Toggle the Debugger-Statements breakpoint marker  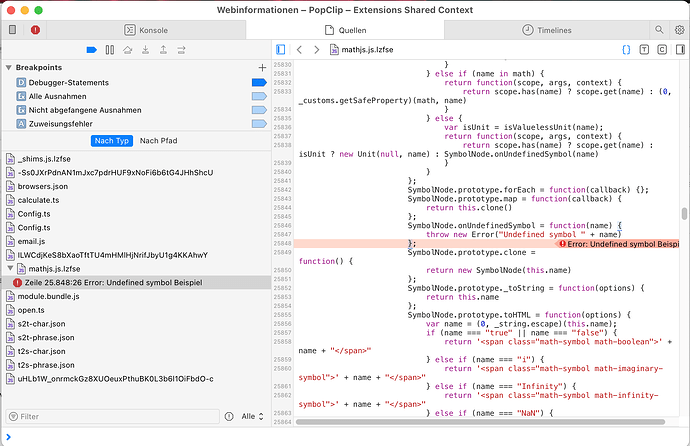pos(258,81)
